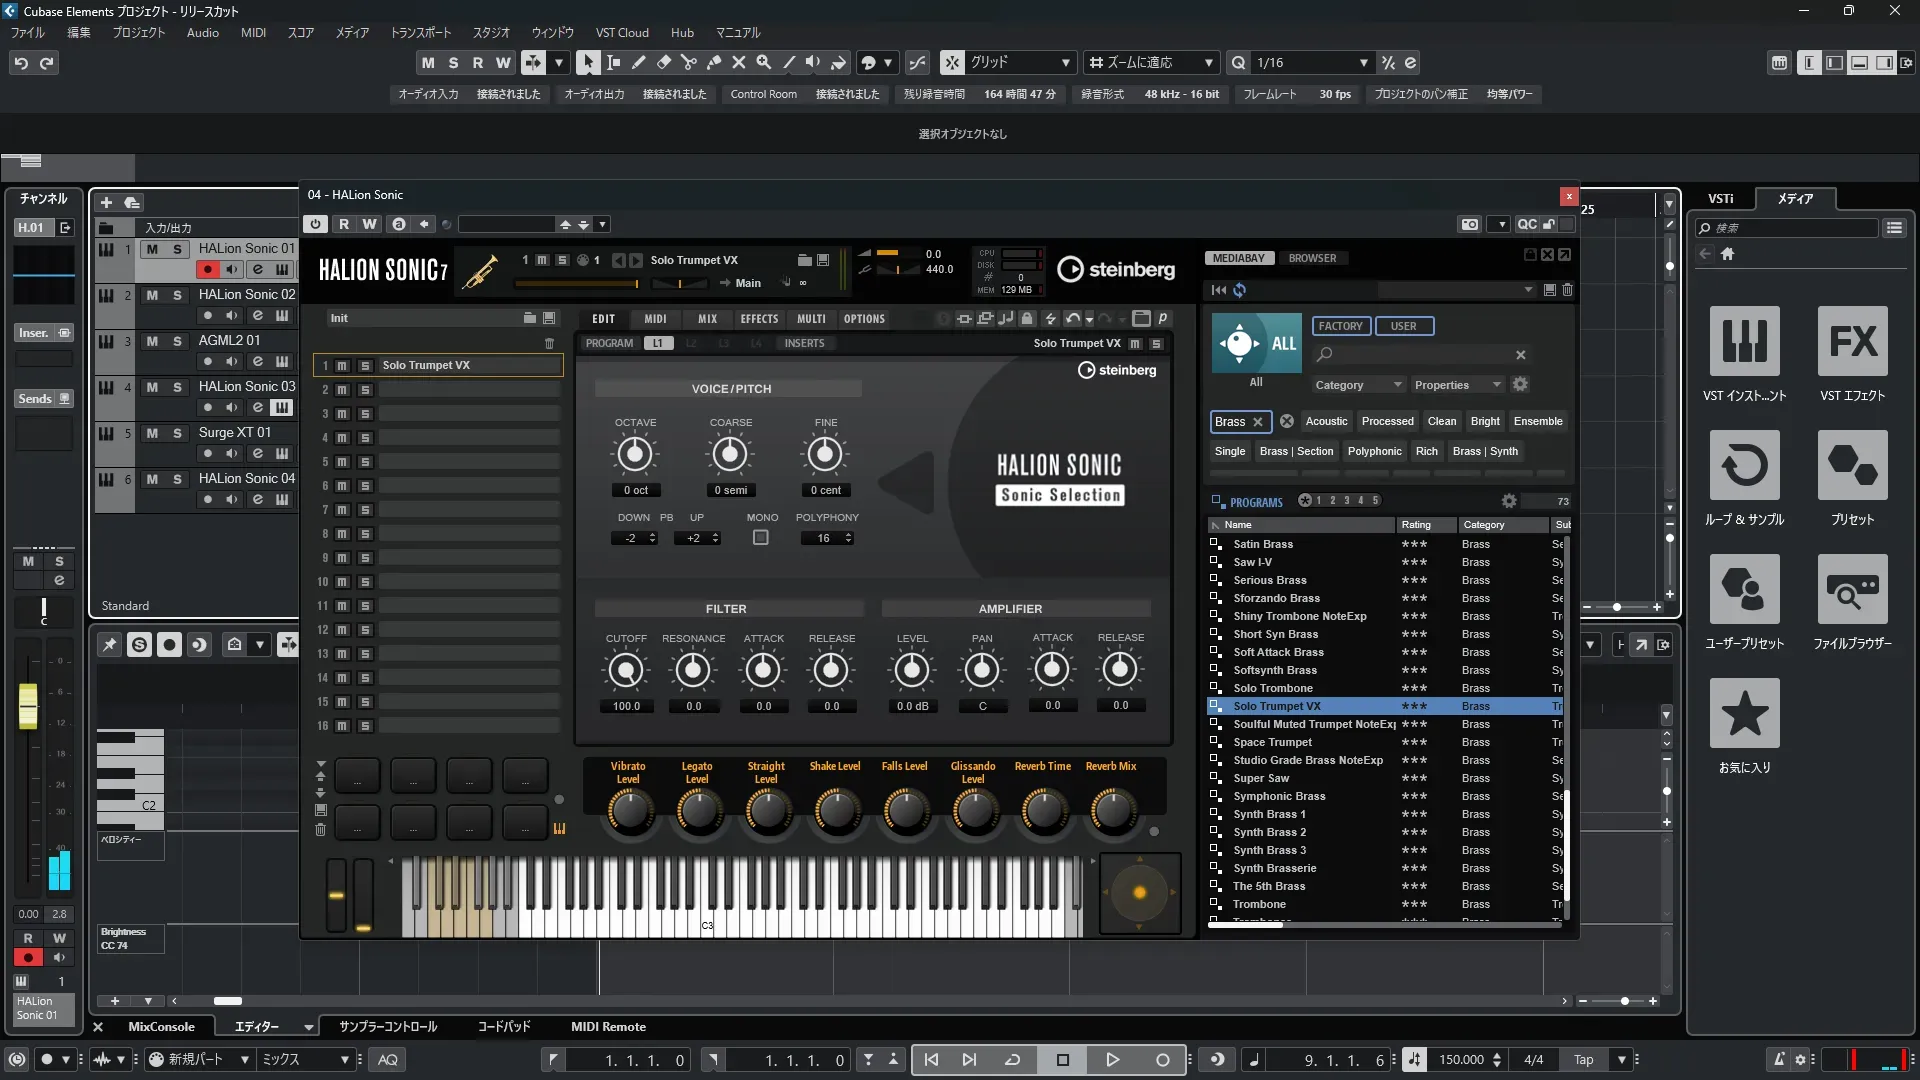Select the Glue tool in toolbar
Viewport: 1920px width, 1080px height.
click(x=714, y=62)
